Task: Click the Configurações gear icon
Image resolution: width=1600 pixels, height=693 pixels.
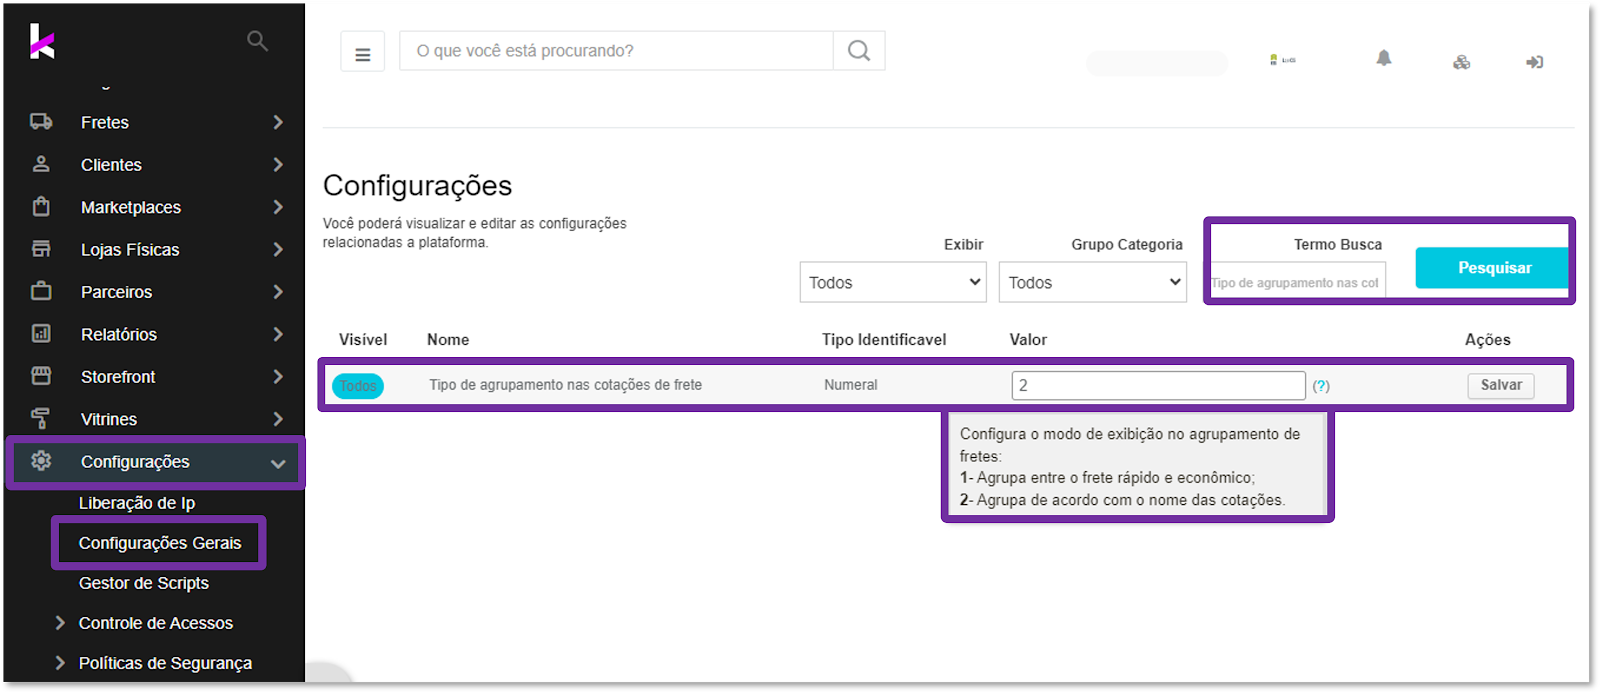Action: pyautogui.click(x=41, y=461)
